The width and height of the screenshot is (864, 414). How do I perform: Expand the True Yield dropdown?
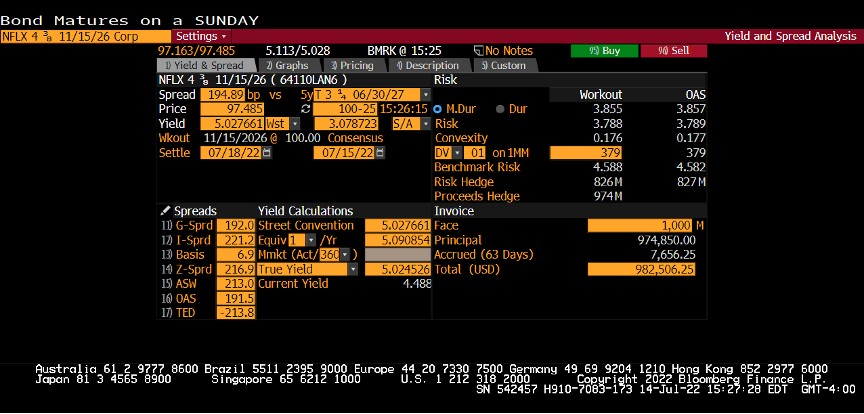tap(353, 269)
